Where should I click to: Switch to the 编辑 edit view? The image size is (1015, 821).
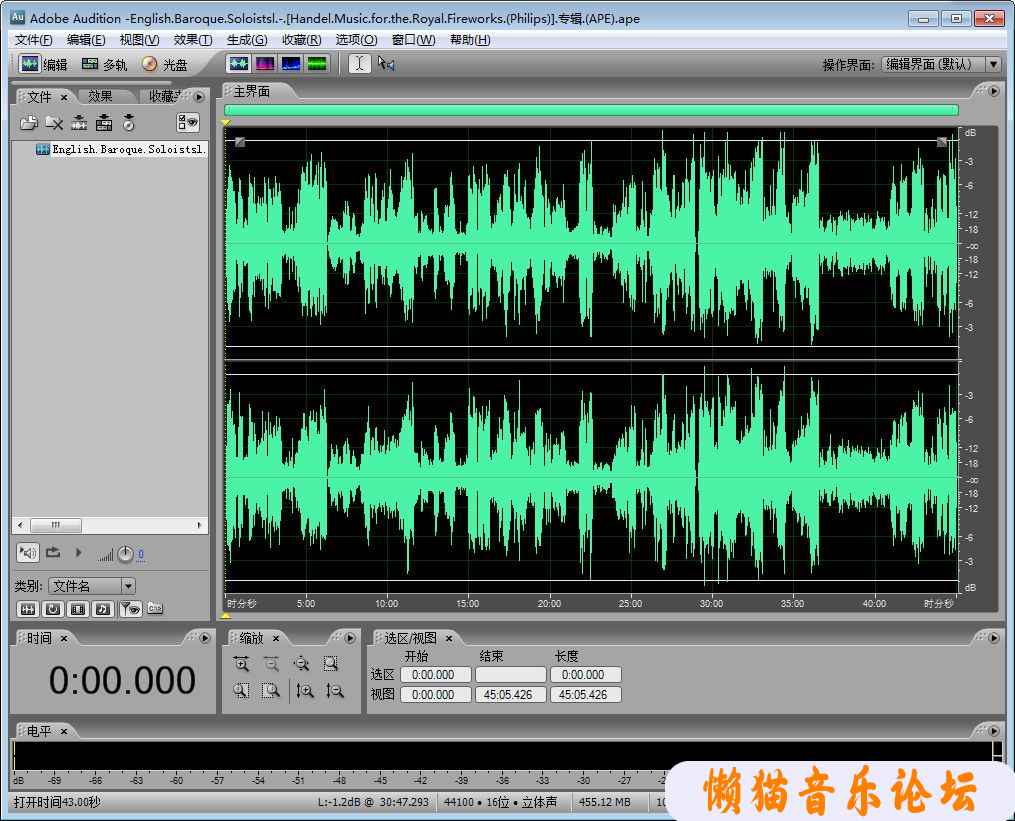(43, 64)
